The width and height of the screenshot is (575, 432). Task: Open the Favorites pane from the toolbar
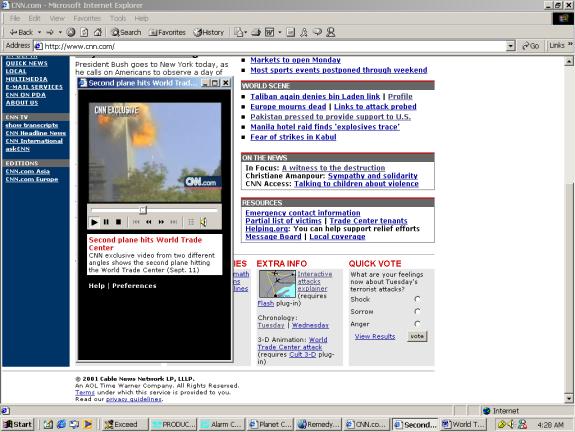167,32
